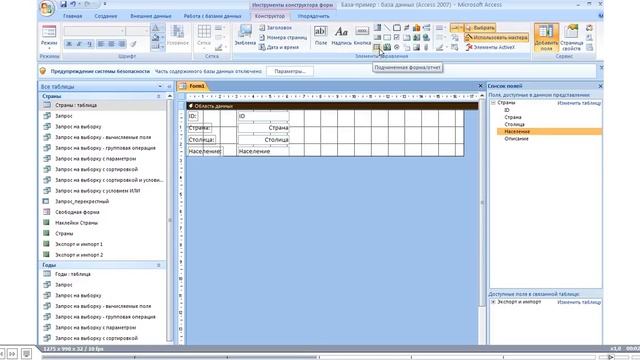Collapse Страны node in field list
Viewport: 640px width, 360px height.
(493, 103)
